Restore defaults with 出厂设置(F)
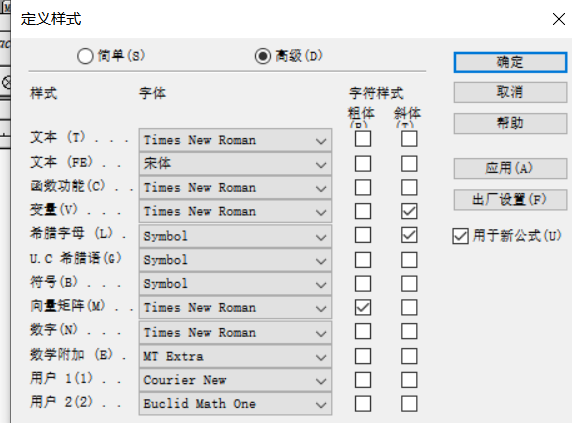572x423 pixels. point(510,200)
